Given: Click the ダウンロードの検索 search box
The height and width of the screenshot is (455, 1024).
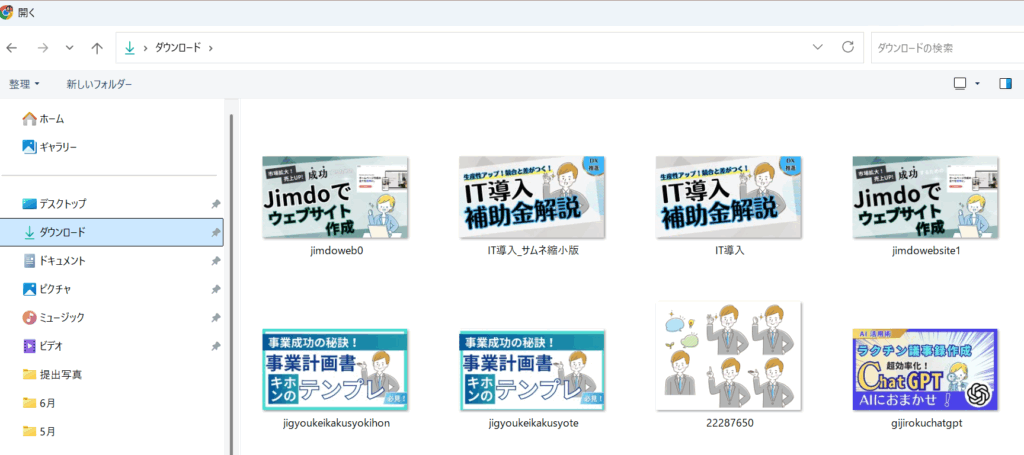Looking at the screenshot, I should coord(947,48).
